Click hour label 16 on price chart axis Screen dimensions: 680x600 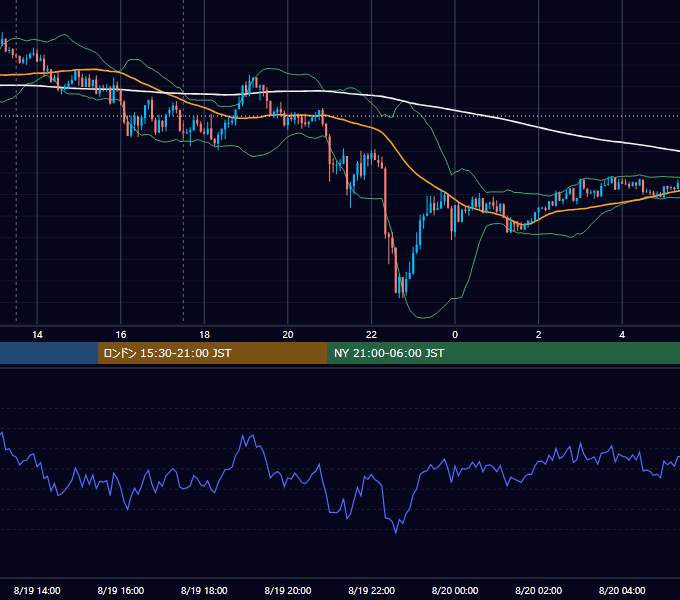tap(121, 335)
